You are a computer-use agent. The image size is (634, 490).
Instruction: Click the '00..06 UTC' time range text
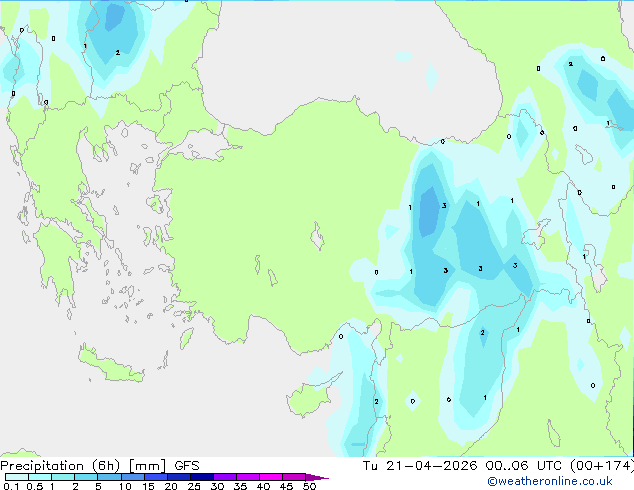(523, 466)
